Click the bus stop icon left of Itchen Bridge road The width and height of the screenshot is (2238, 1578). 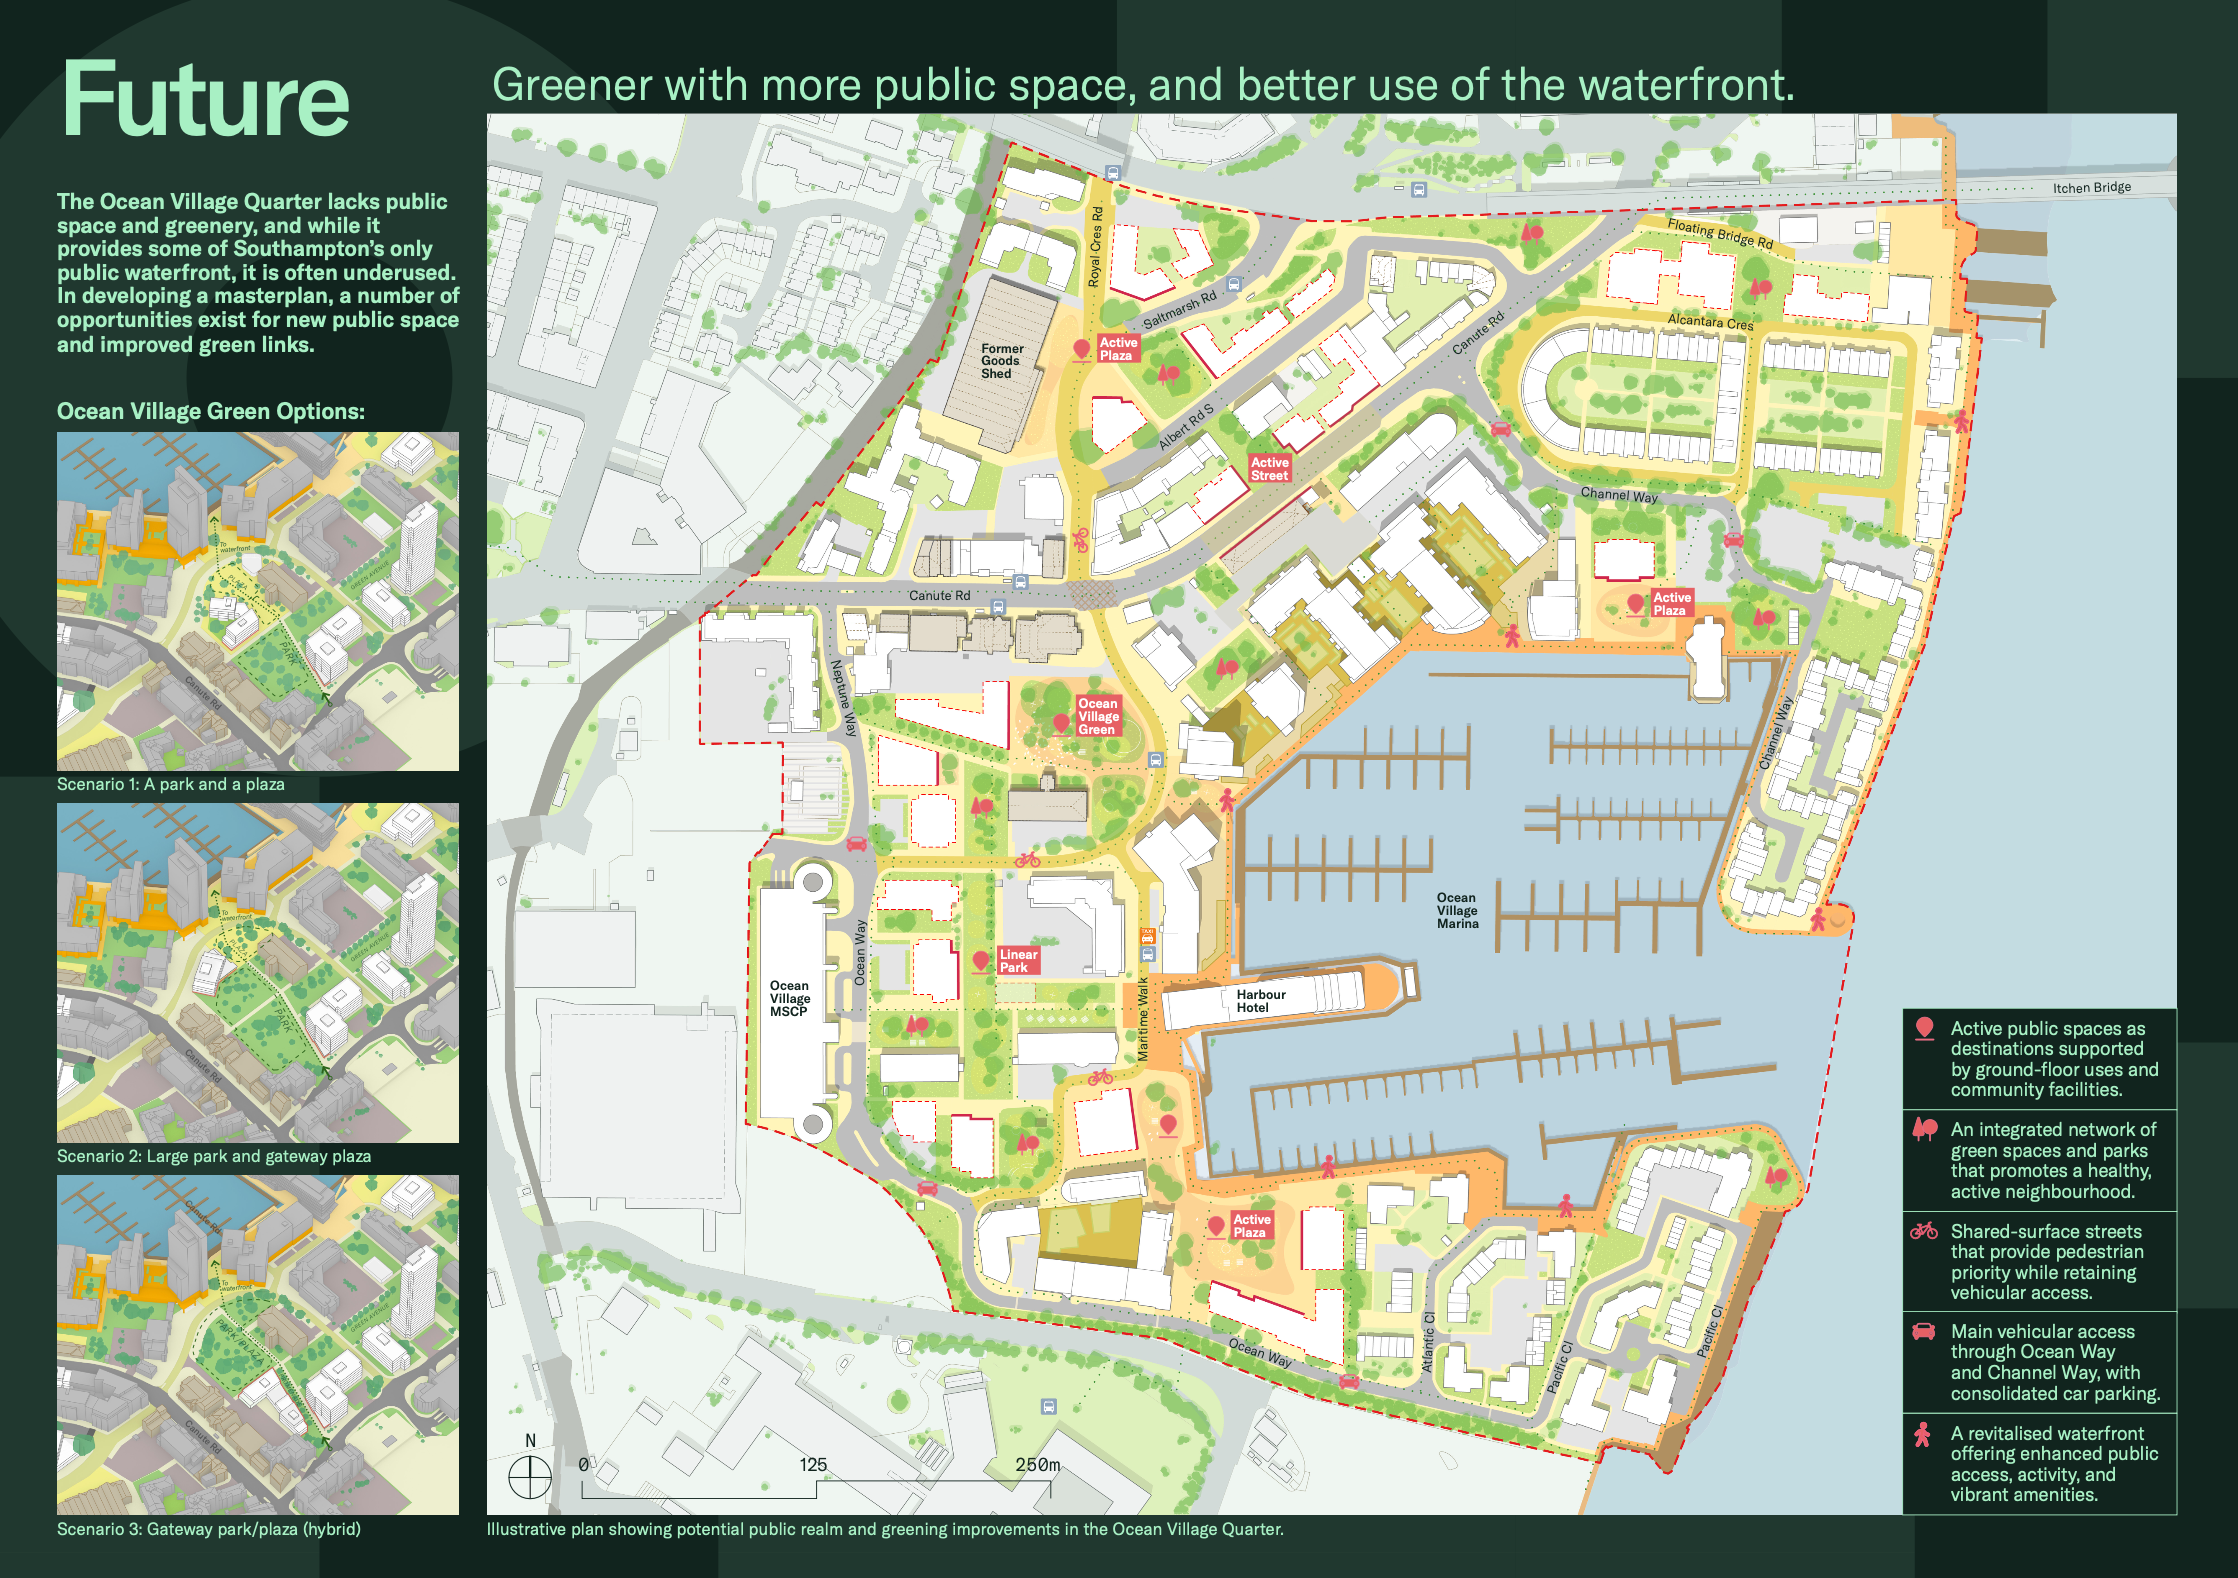click(1418, 189)
